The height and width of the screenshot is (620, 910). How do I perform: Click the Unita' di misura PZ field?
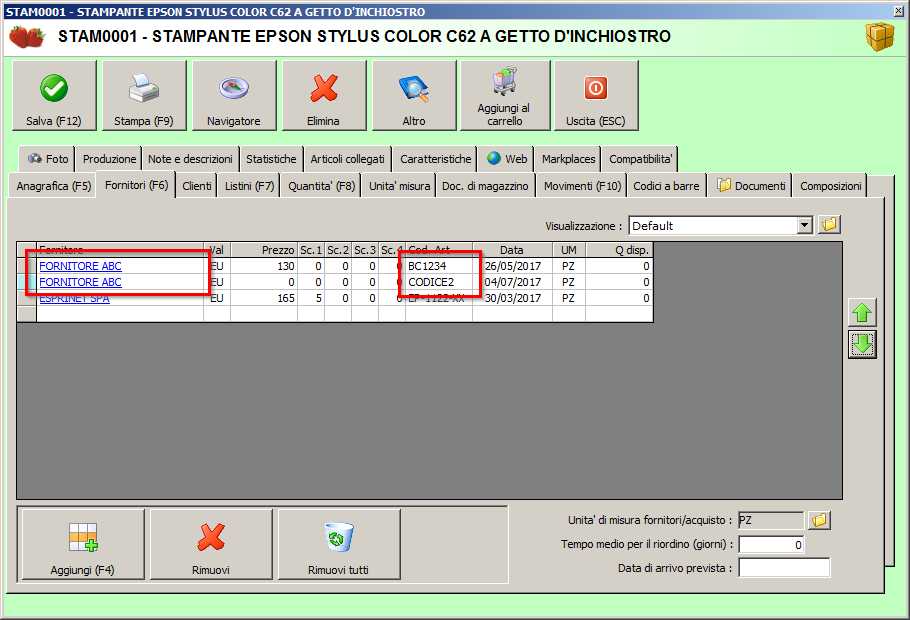pos(771,520)
